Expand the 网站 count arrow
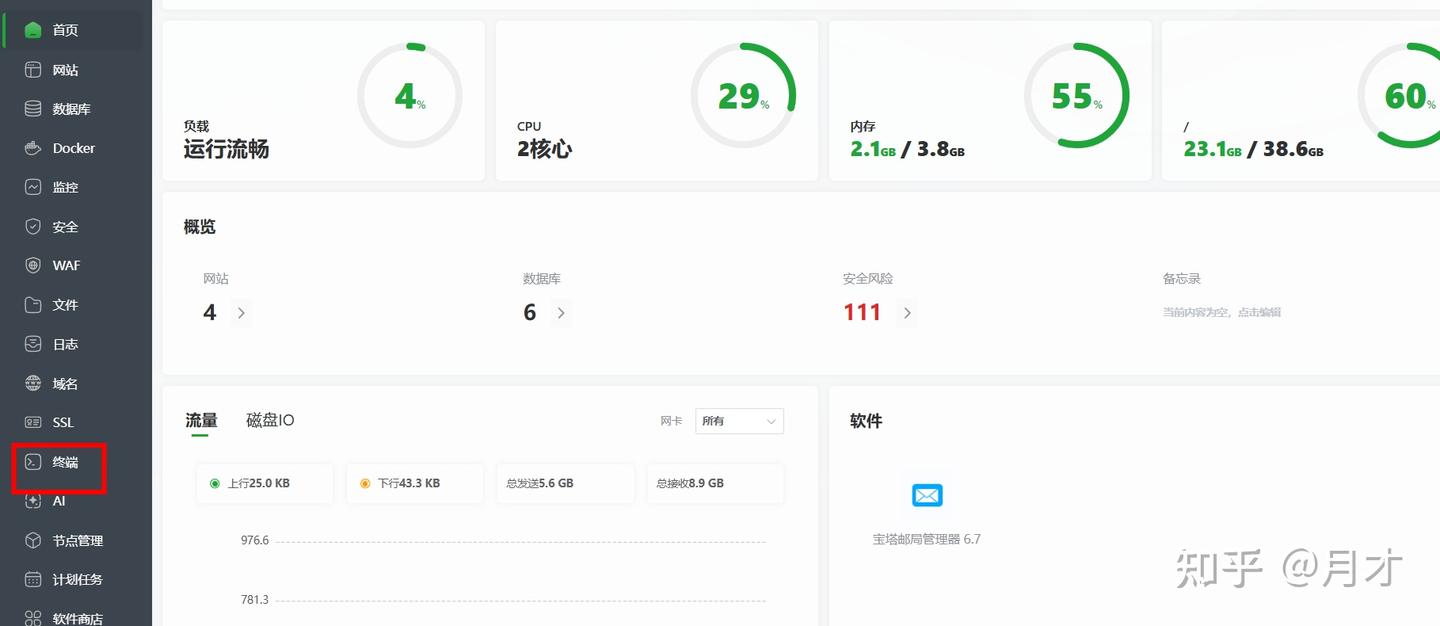 [x=241, y=313]
